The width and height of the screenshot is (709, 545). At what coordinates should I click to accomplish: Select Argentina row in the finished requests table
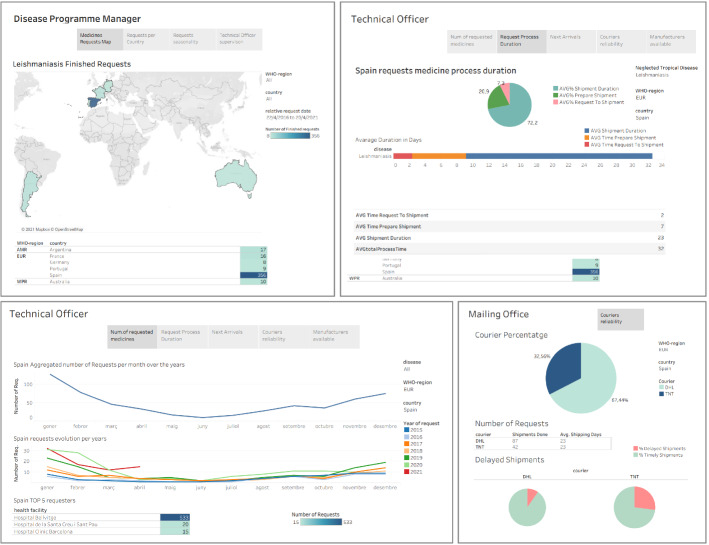click(141, 250)
